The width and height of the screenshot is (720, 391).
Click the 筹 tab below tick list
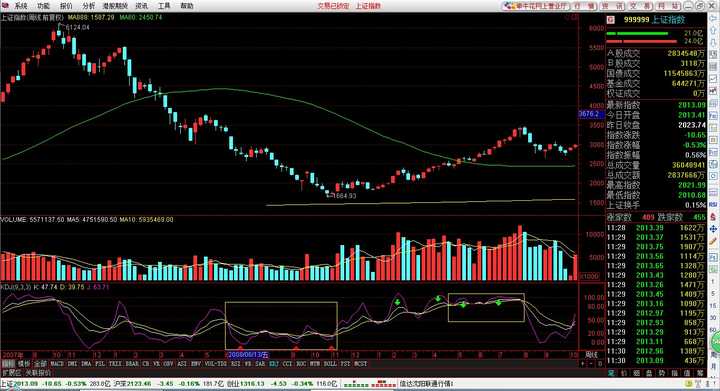coord(700,373)
